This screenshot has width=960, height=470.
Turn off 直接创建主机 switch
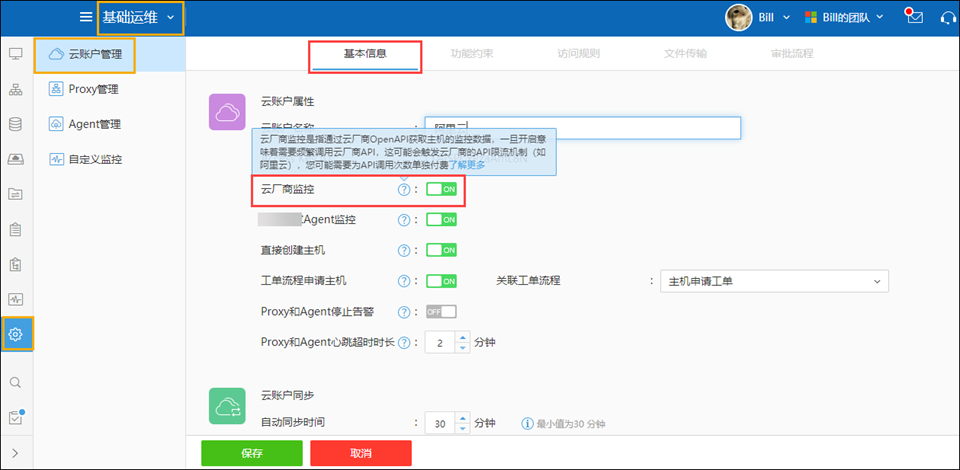point(441,250)
